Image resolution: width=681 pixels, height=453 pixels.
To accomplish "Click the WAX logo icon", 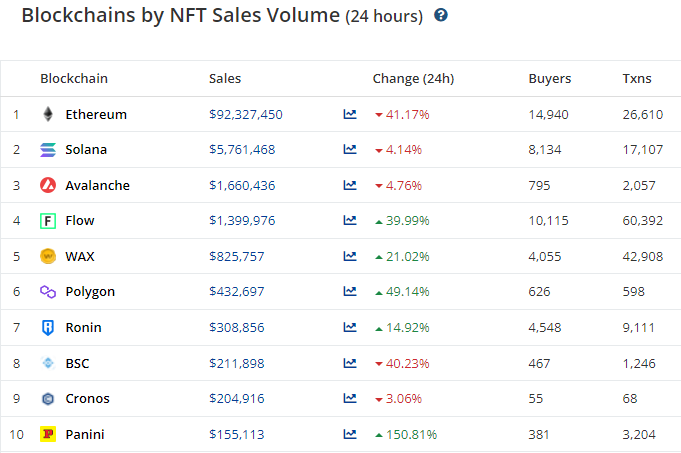I will [x=48, y=256].
